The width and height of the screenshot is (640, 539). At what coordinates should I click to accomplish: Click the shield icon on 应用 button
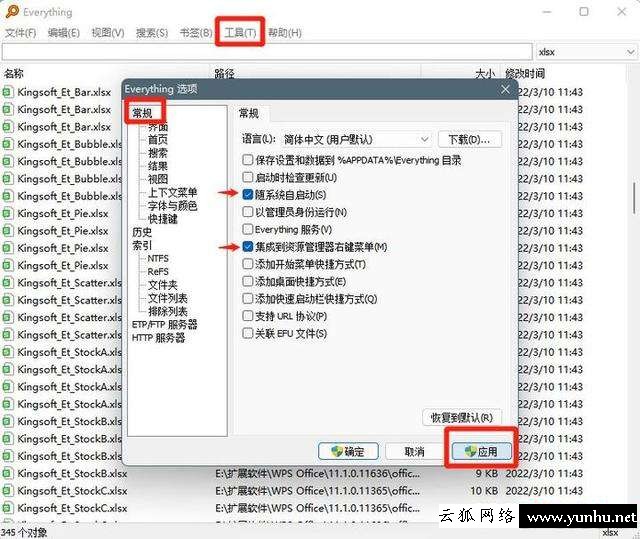click(470, 451)
